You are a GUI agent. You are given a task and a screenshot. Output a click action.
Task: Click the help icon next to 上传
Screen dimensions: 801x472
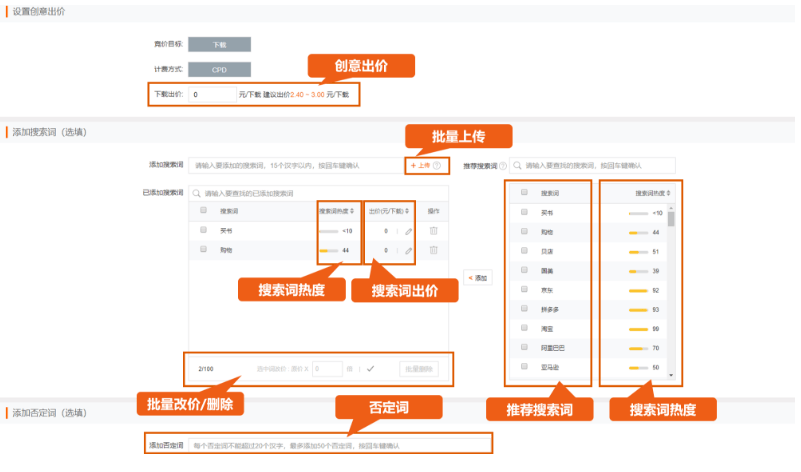point(437,166)
